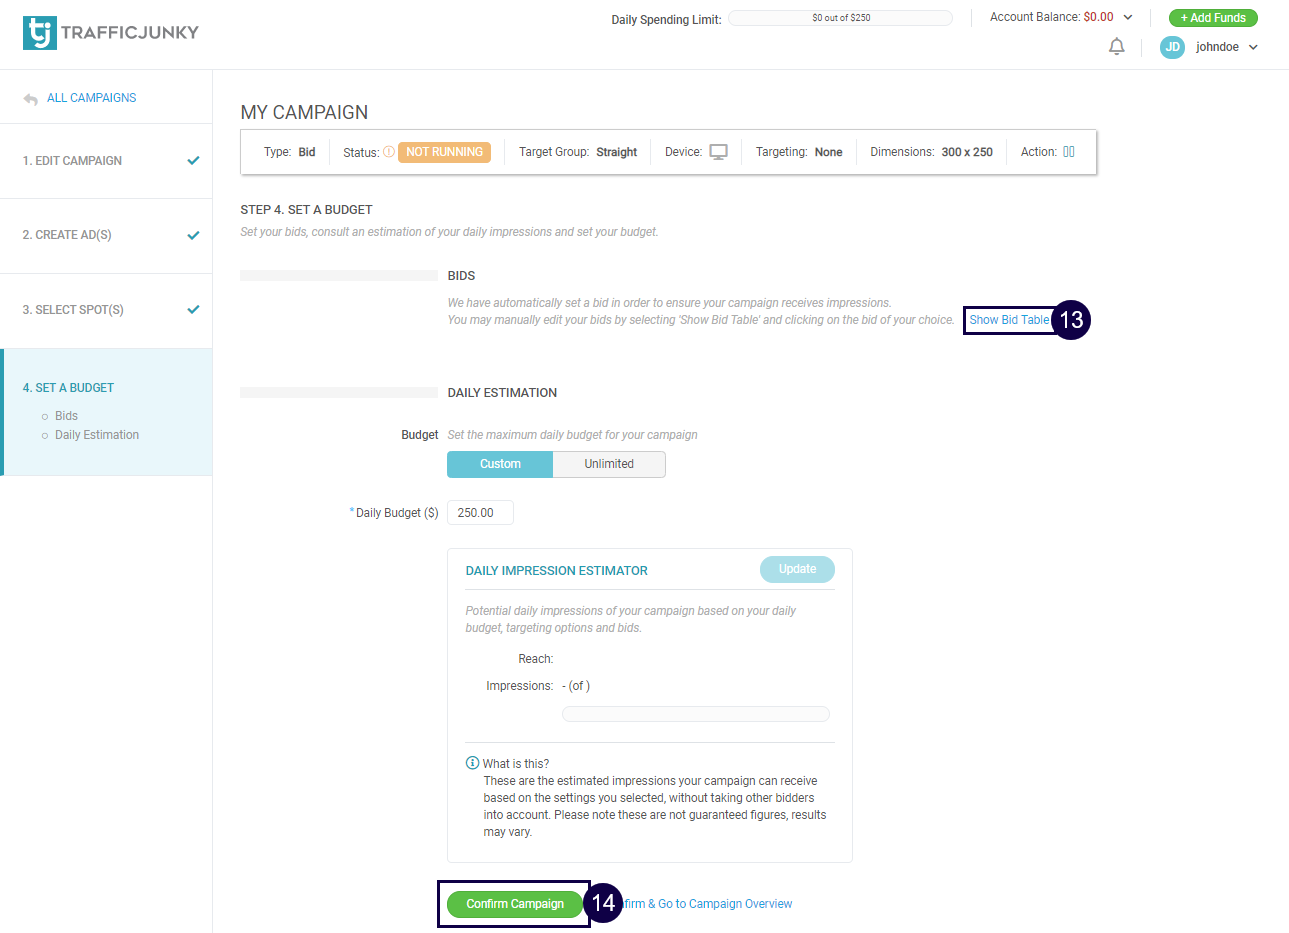1289x933 pixels.
Task: Click the TrafficJunky logo icon
Action: [x=40, y=32]
